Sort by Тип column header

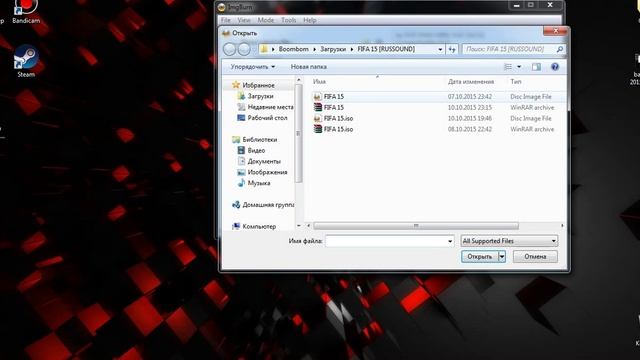[x=516, y=82]
